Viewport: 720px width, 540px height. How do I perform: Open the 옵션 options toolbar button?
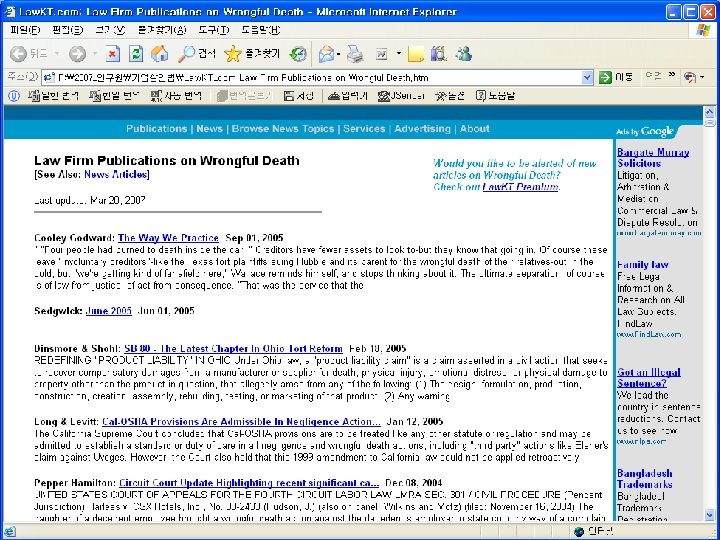450,96
